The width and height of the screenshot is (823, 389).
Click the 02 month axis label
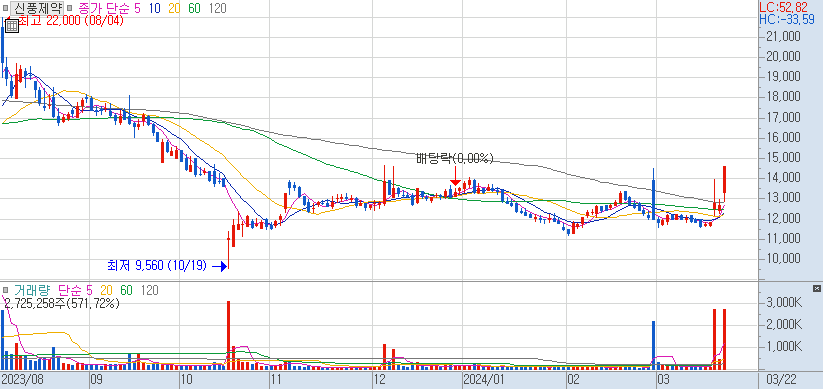574,379
